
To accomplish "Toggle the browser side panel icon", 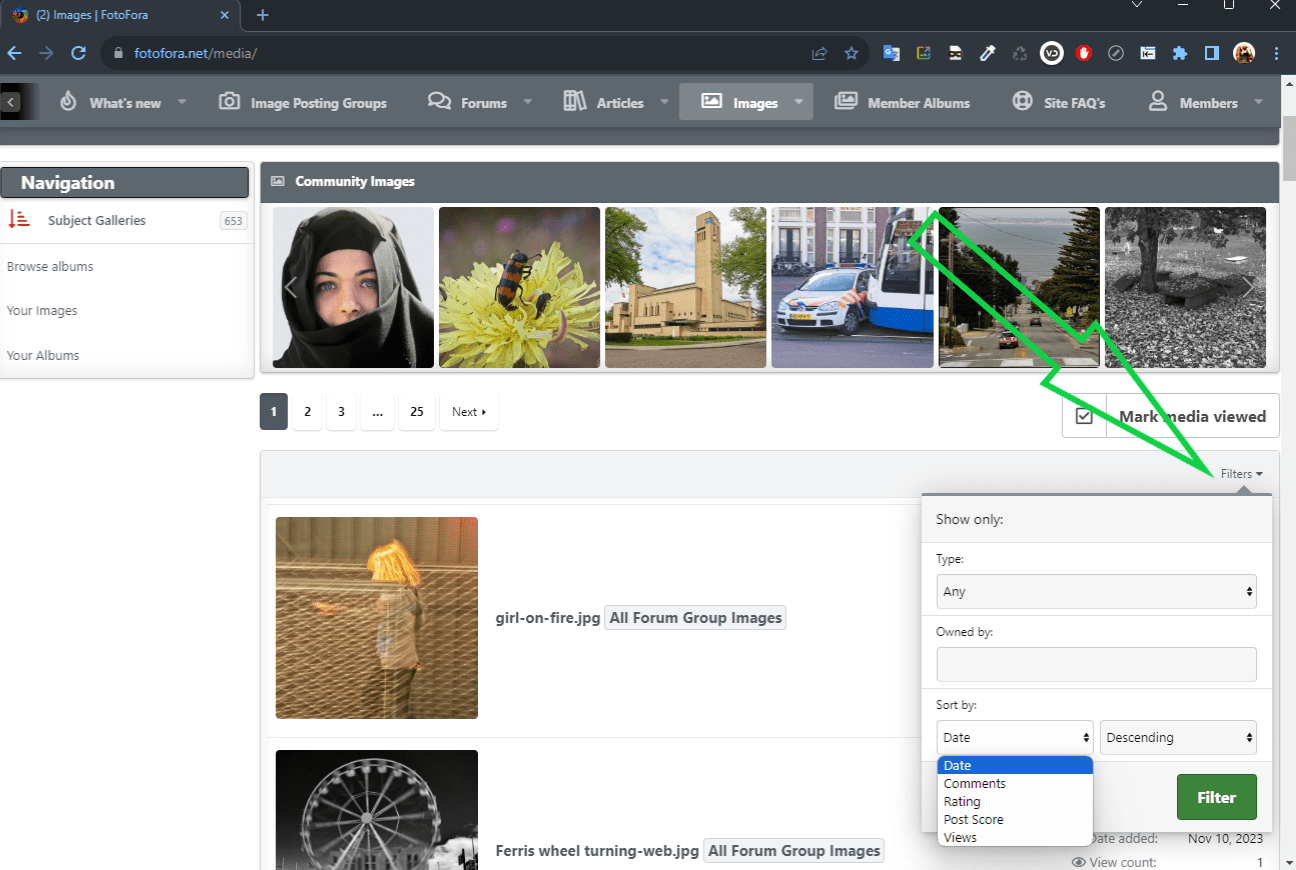I will [x=1212, y=53].
